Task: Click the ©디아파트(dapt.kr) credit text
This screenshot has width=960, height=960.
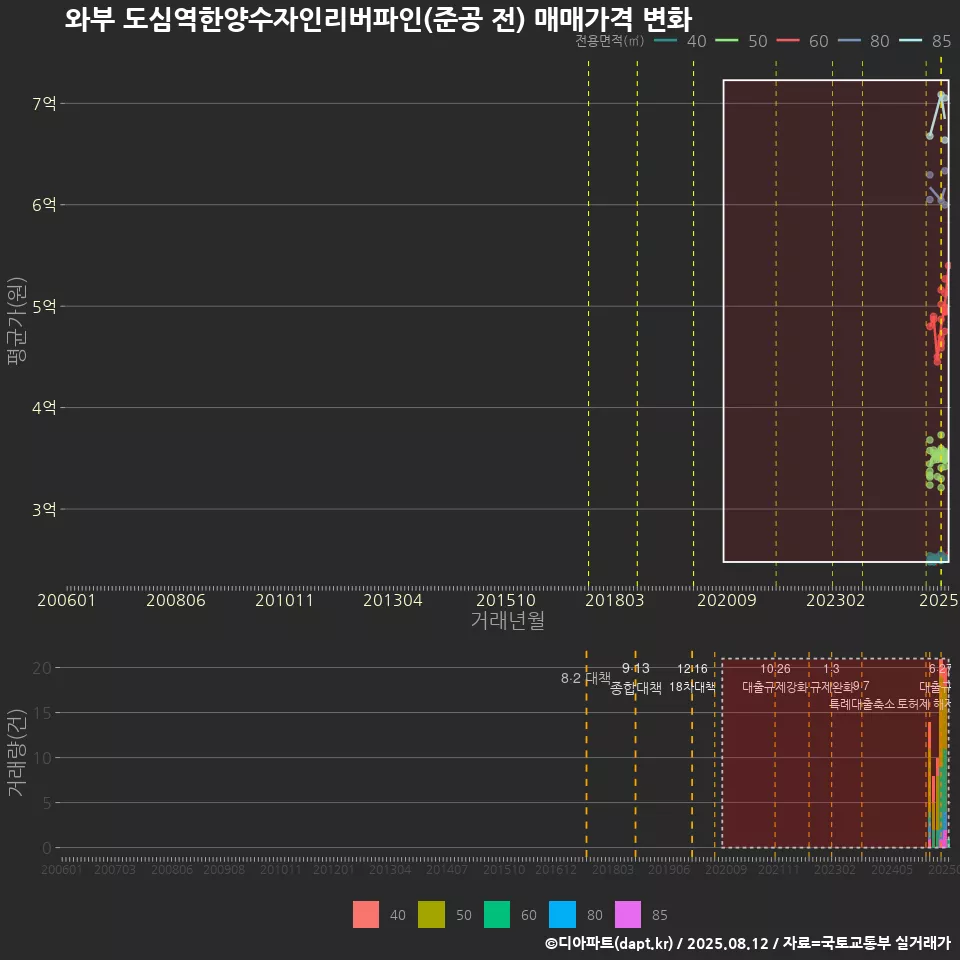Action: tap(609, 943)
